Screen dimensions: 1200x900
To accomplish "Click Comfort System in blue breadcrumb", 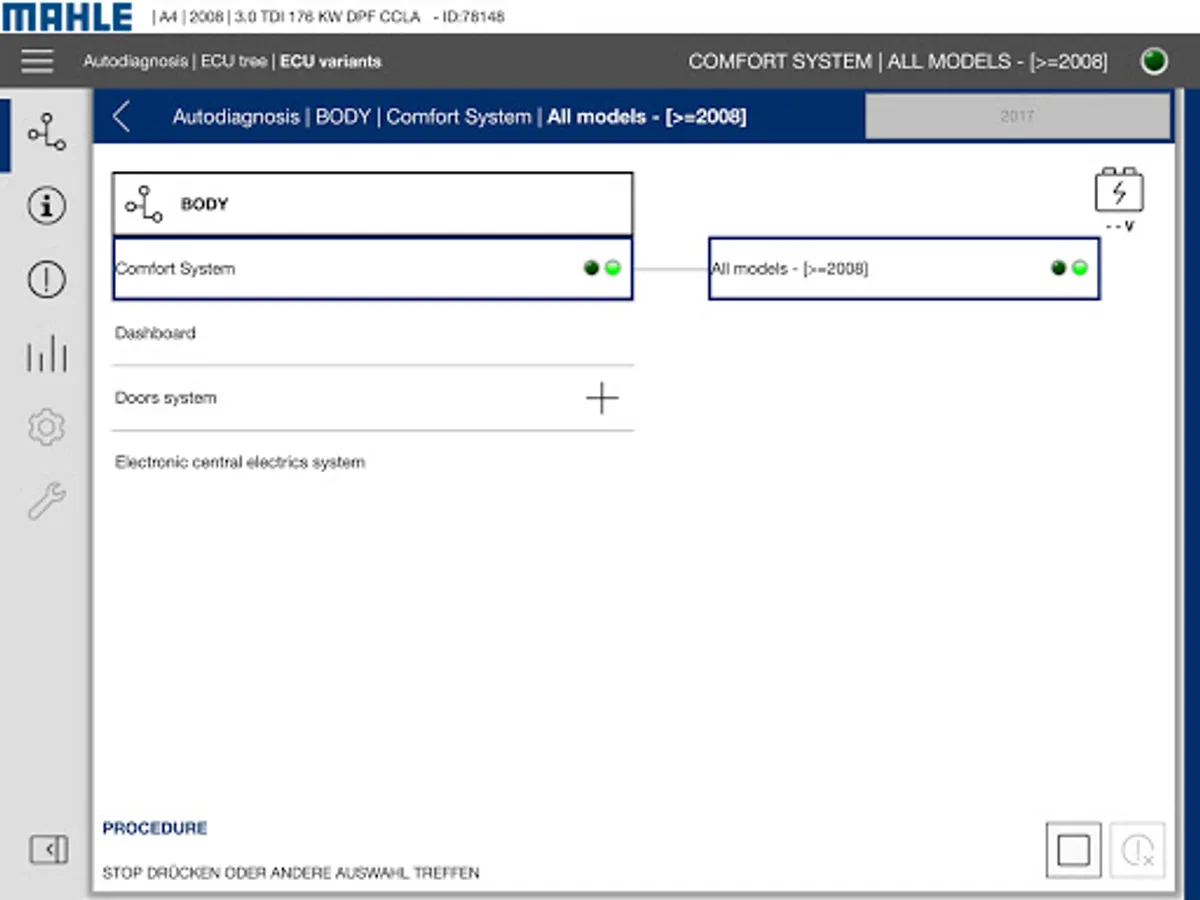I will click(x=459, y=116).
